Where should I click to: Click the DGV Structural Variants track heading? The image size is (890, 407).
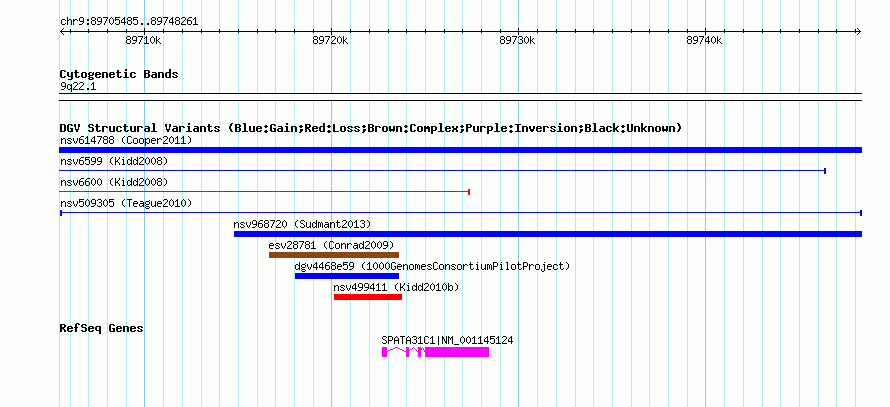[371, 128]
